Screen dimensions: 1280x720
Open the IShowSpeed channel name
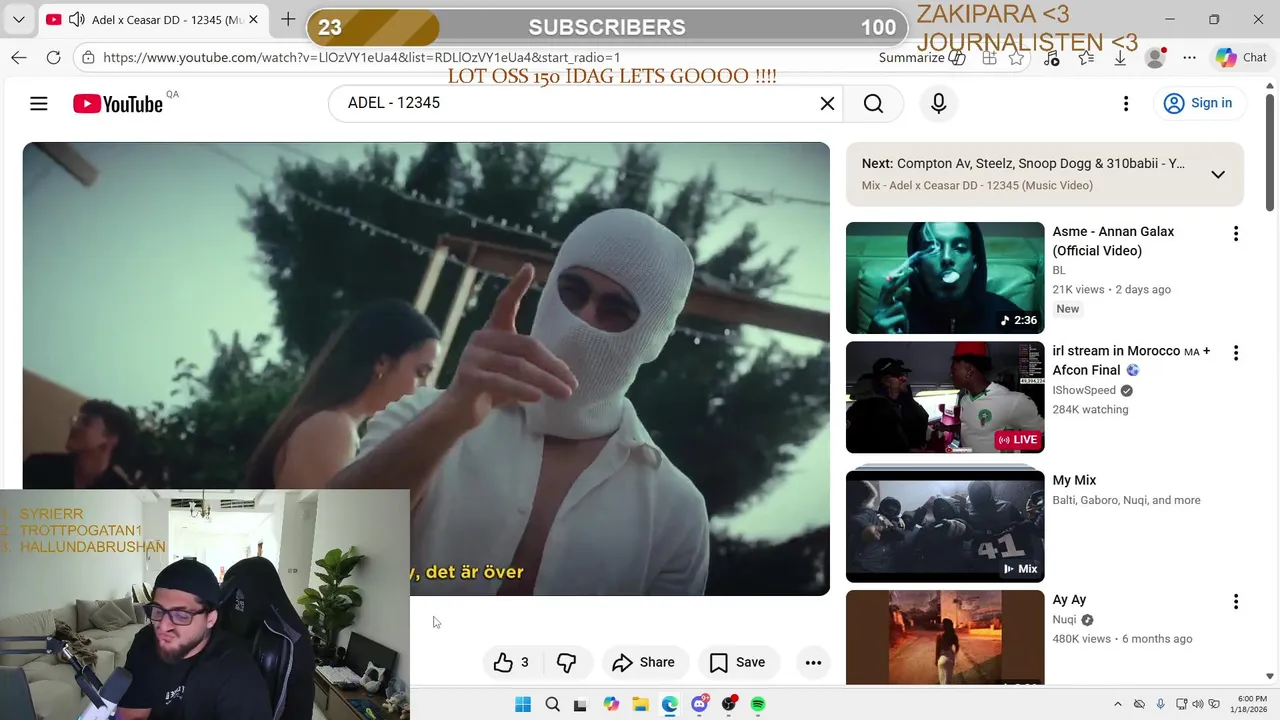click(x=1084, y=390)
